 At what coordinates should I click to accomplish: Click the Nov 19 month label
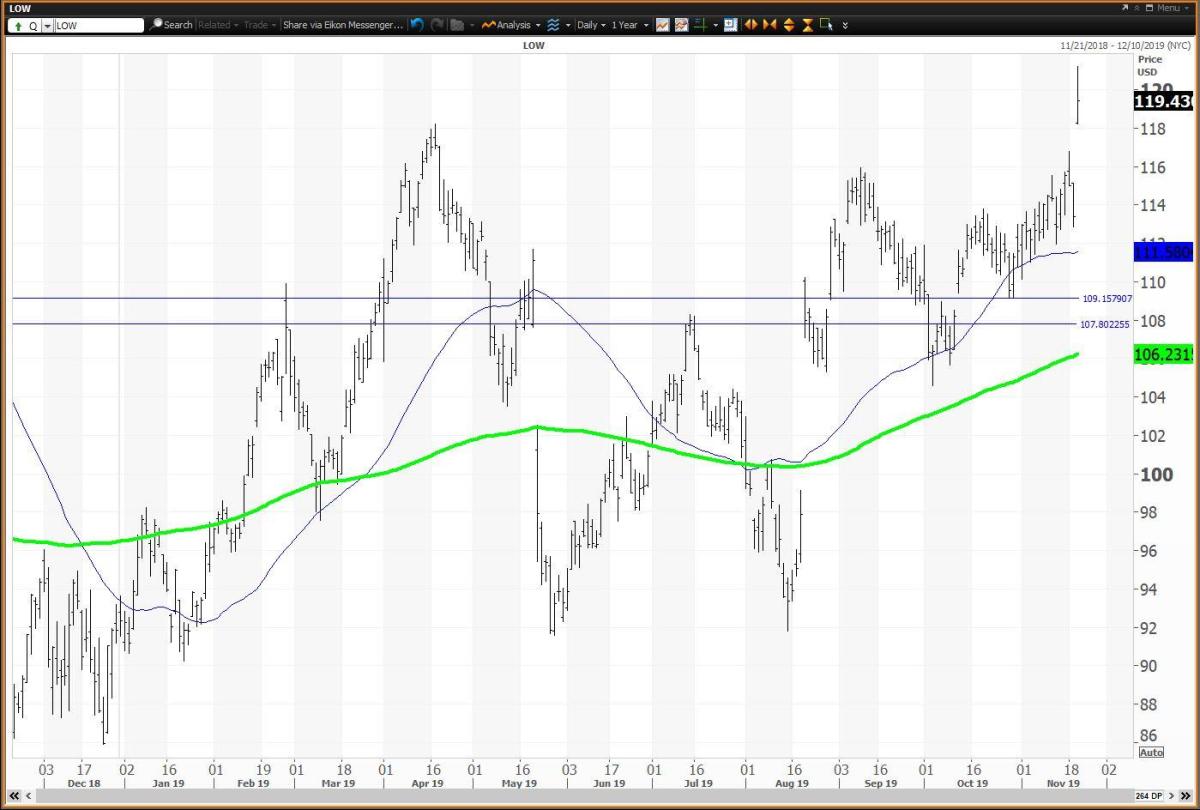pos(1063,784)
